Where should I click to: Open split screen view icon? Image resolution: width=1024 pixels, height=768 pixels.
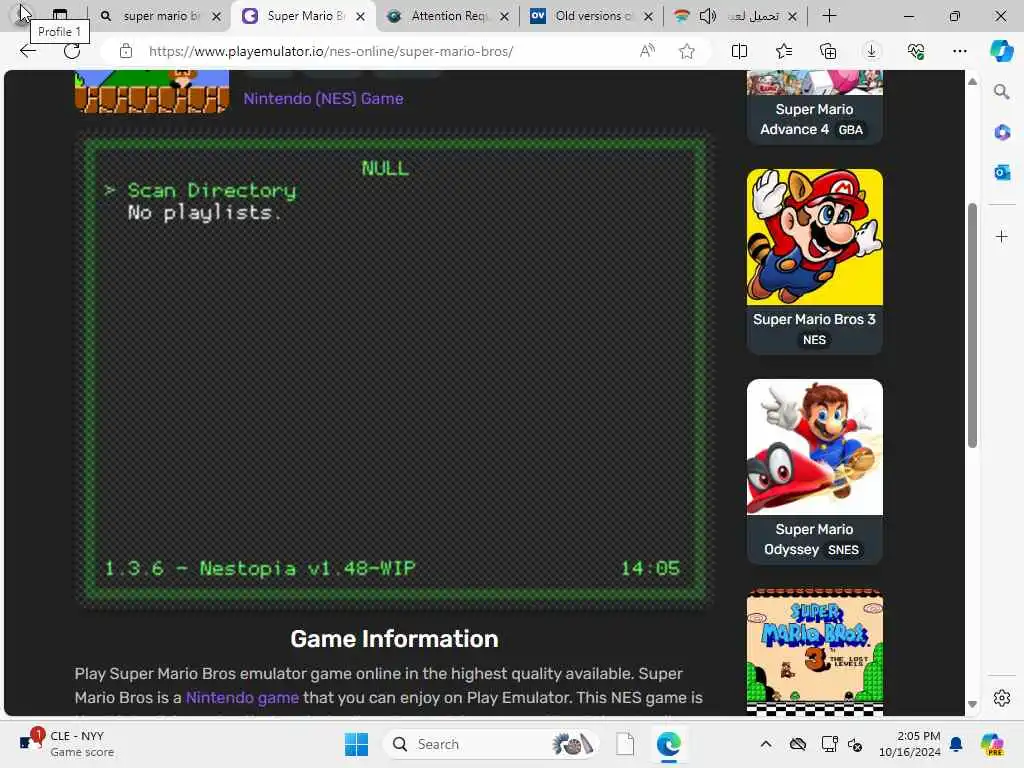tap(739, 51)
